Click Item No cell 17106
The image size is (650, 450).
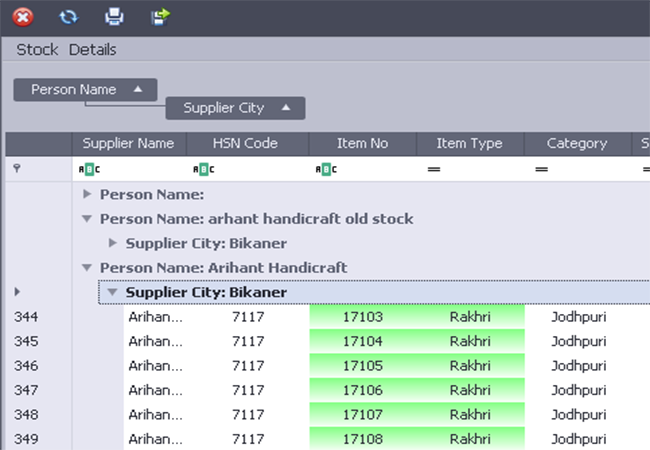point(363,390)
